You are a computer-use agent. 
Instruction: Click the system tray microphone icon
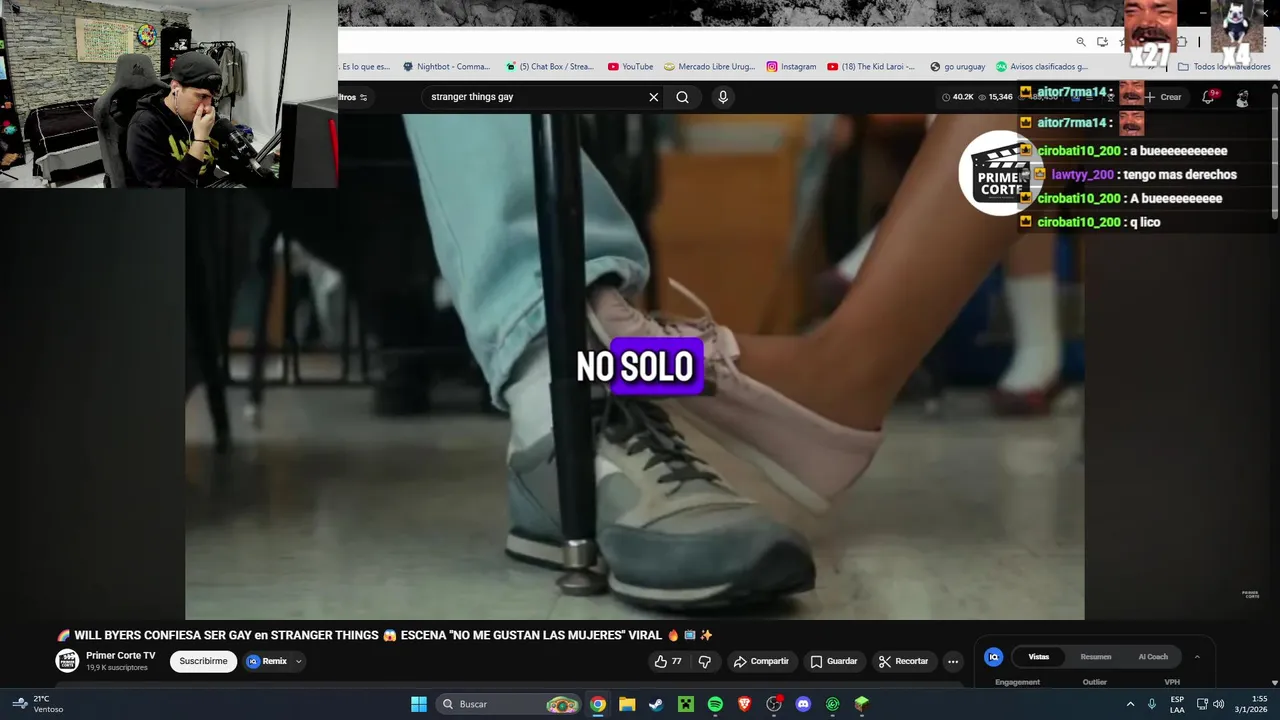point(1152,704)
